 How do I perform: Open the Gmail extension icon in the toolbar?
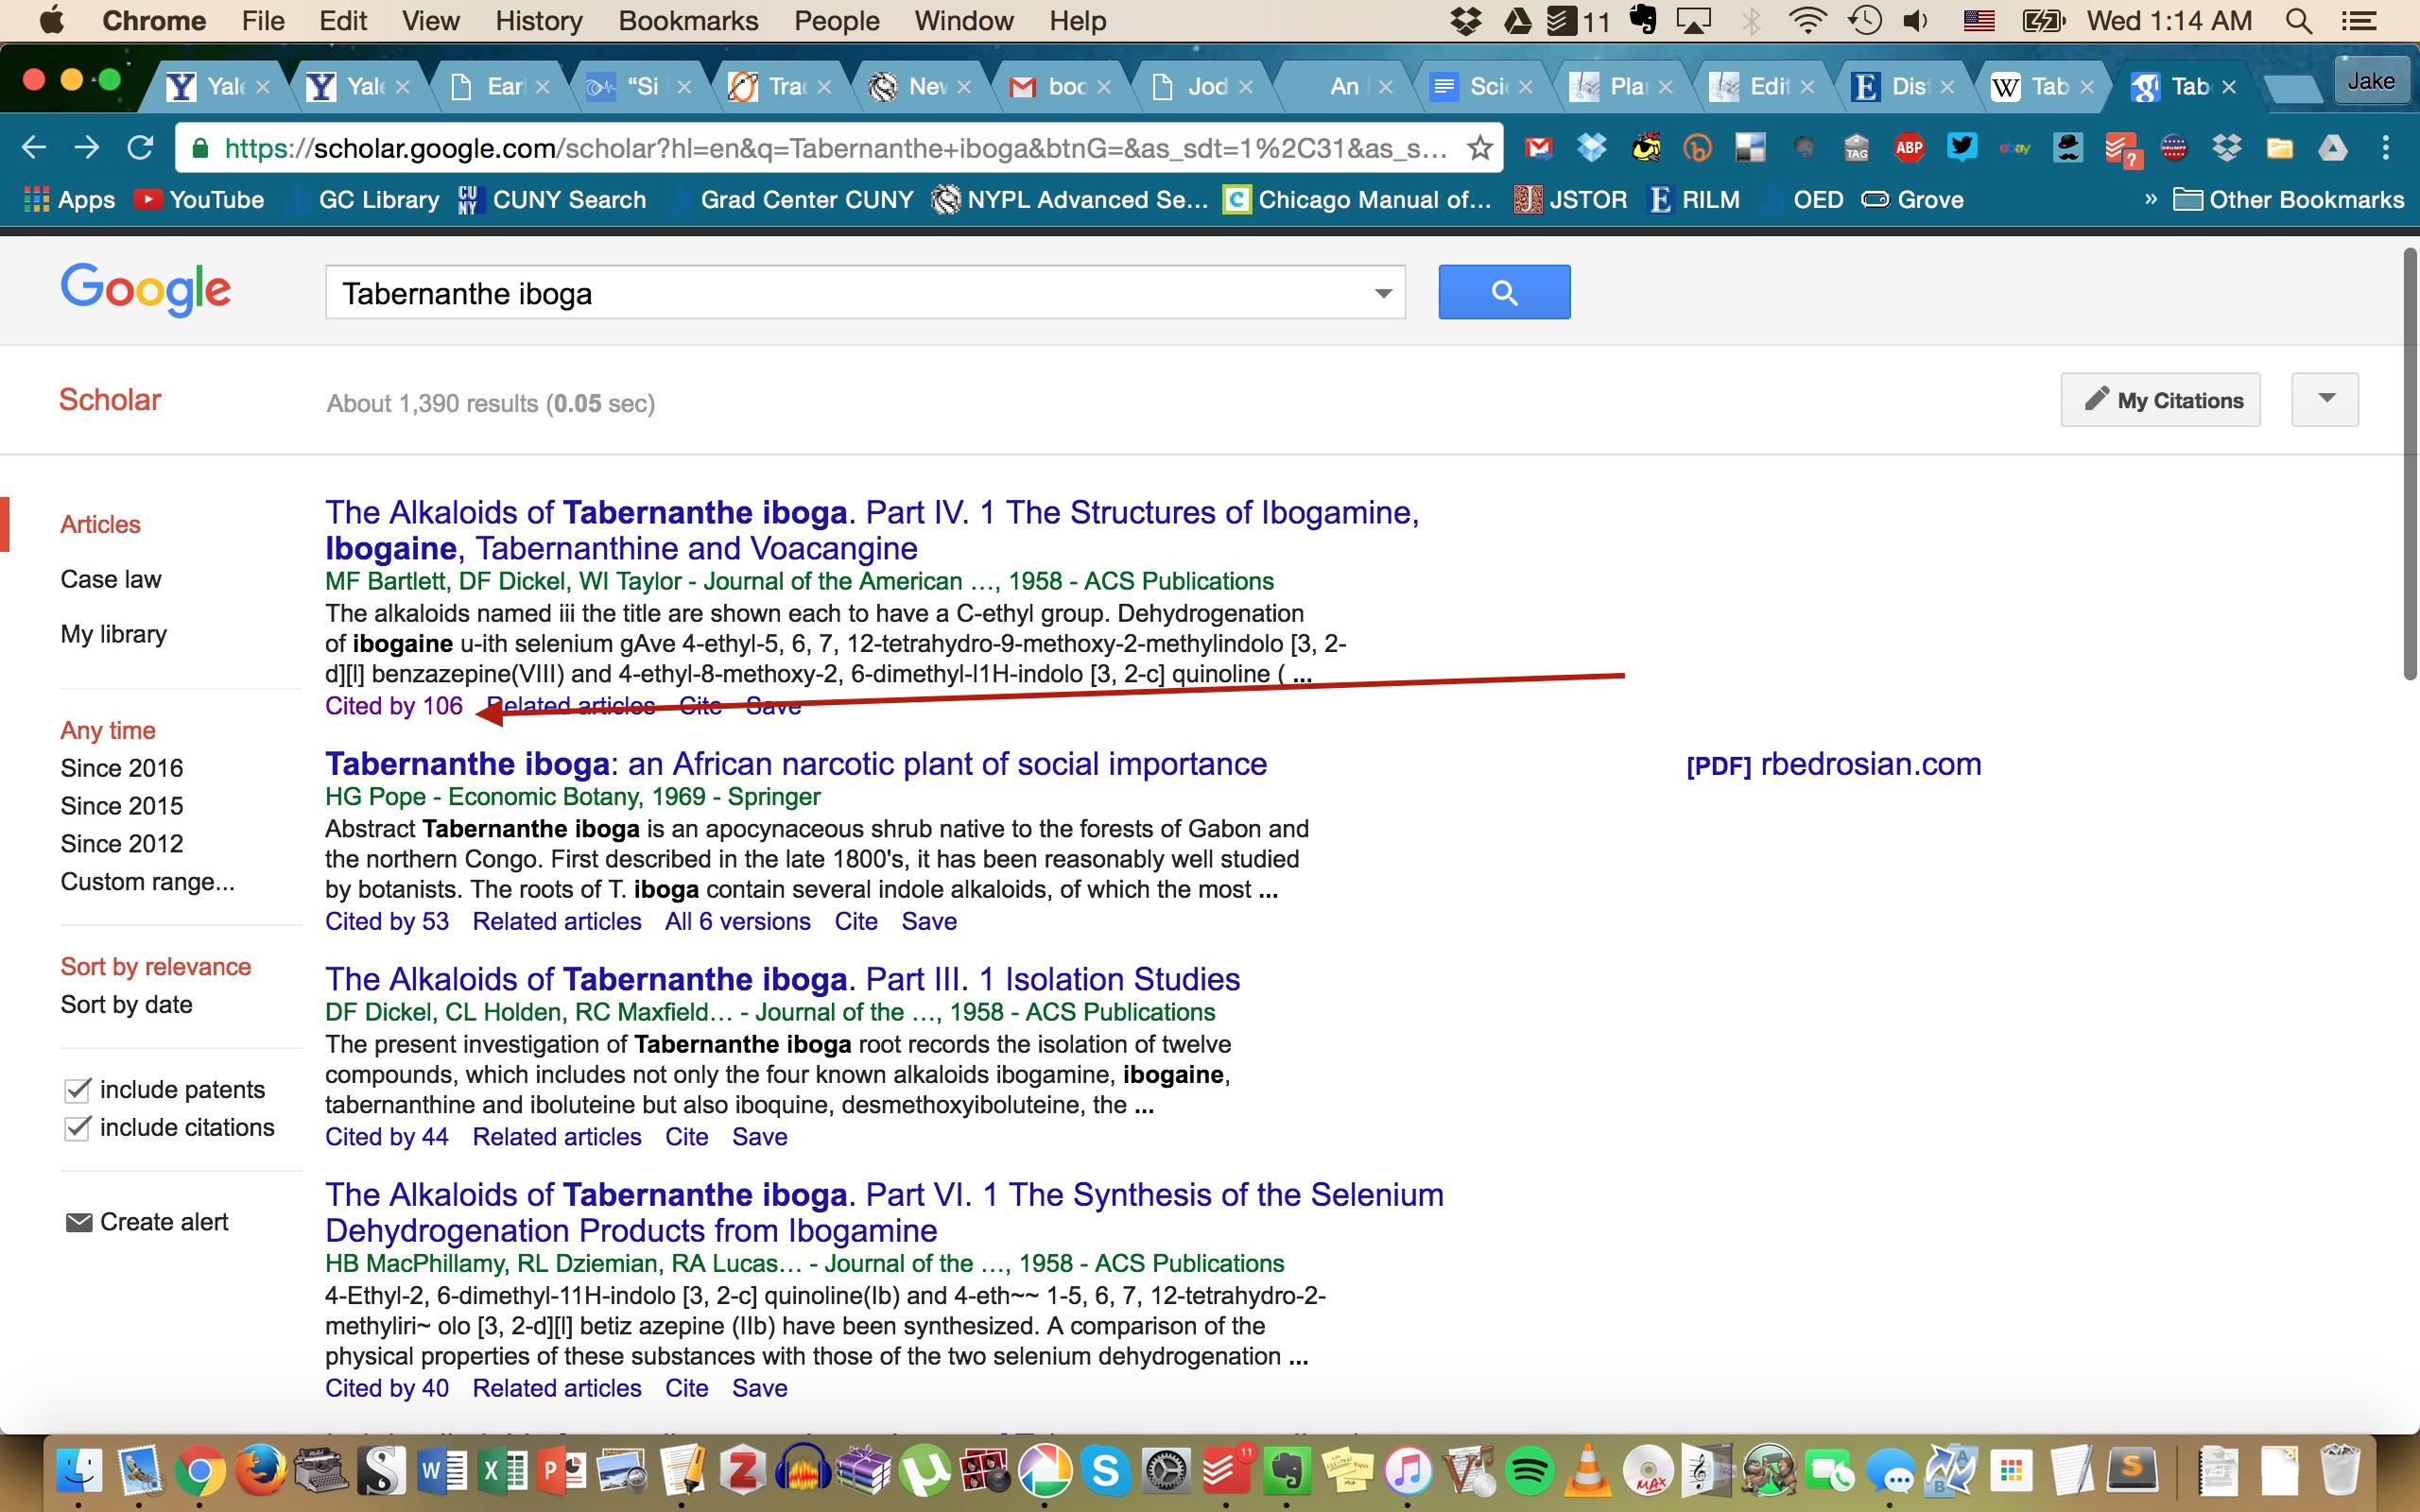1538,148
